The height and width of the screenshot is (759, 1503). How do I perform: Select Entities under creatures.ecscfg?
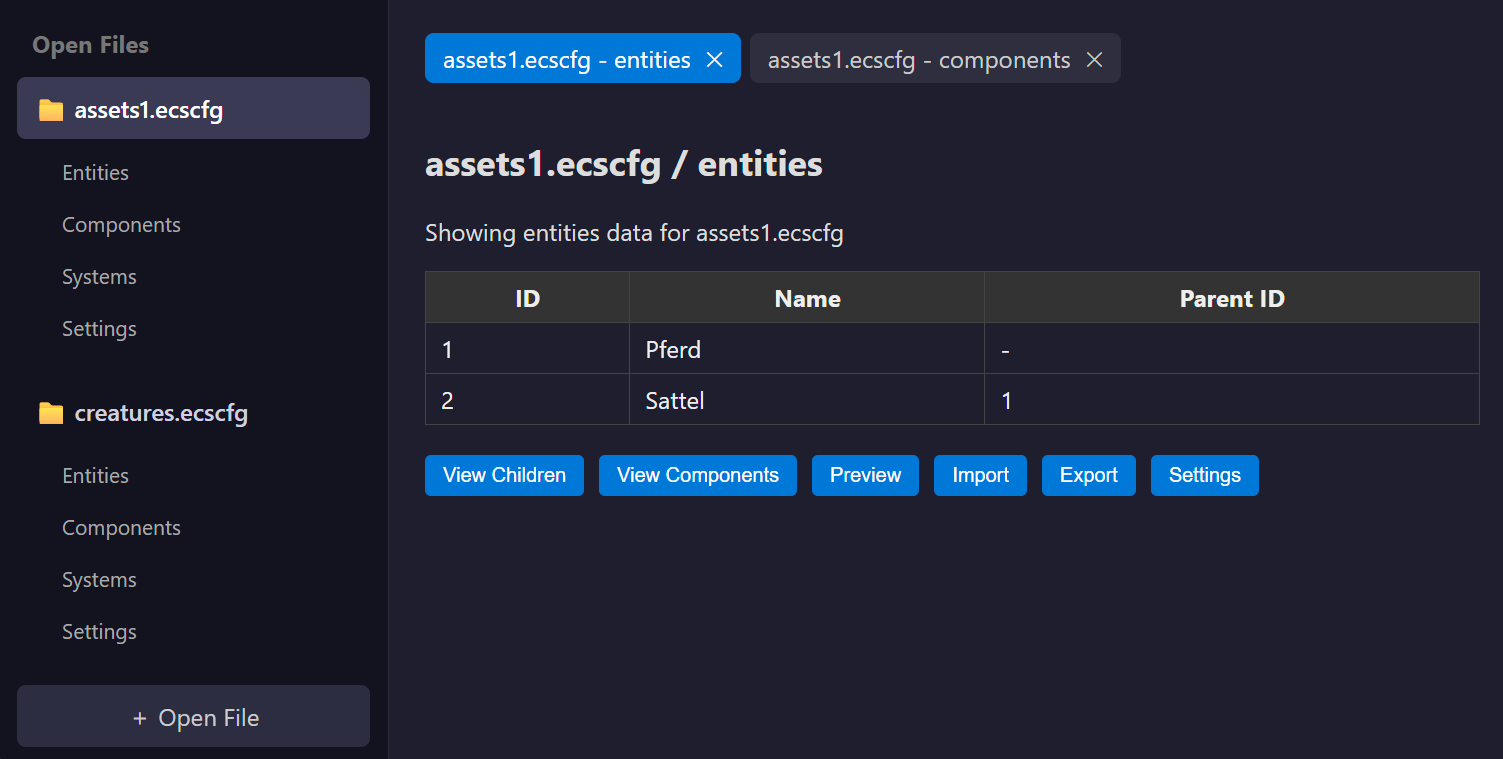point(95,475)
